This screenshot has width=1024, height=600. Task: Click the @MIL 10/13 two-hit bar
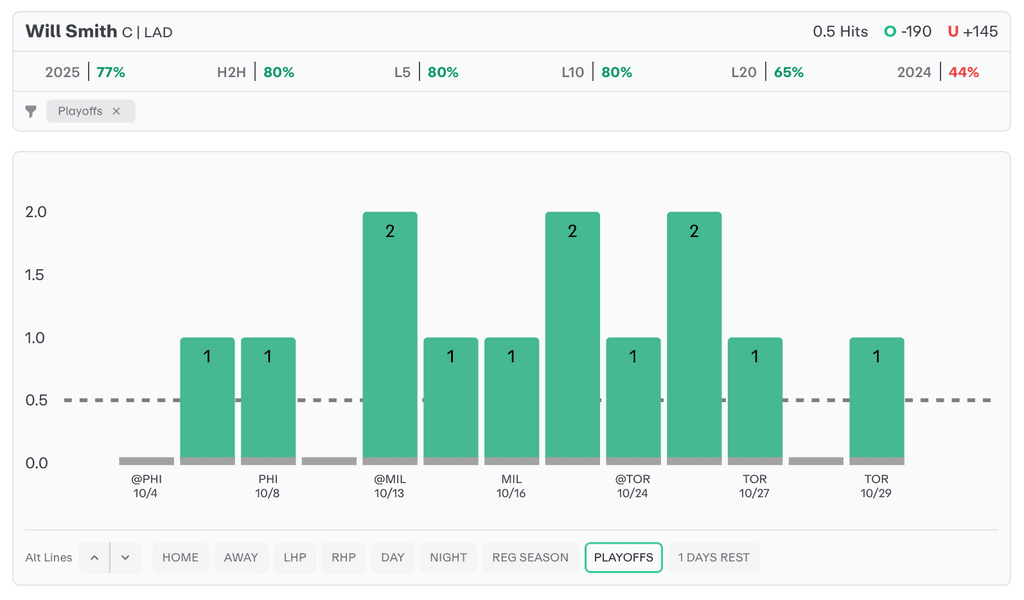(x=390, y=335)
